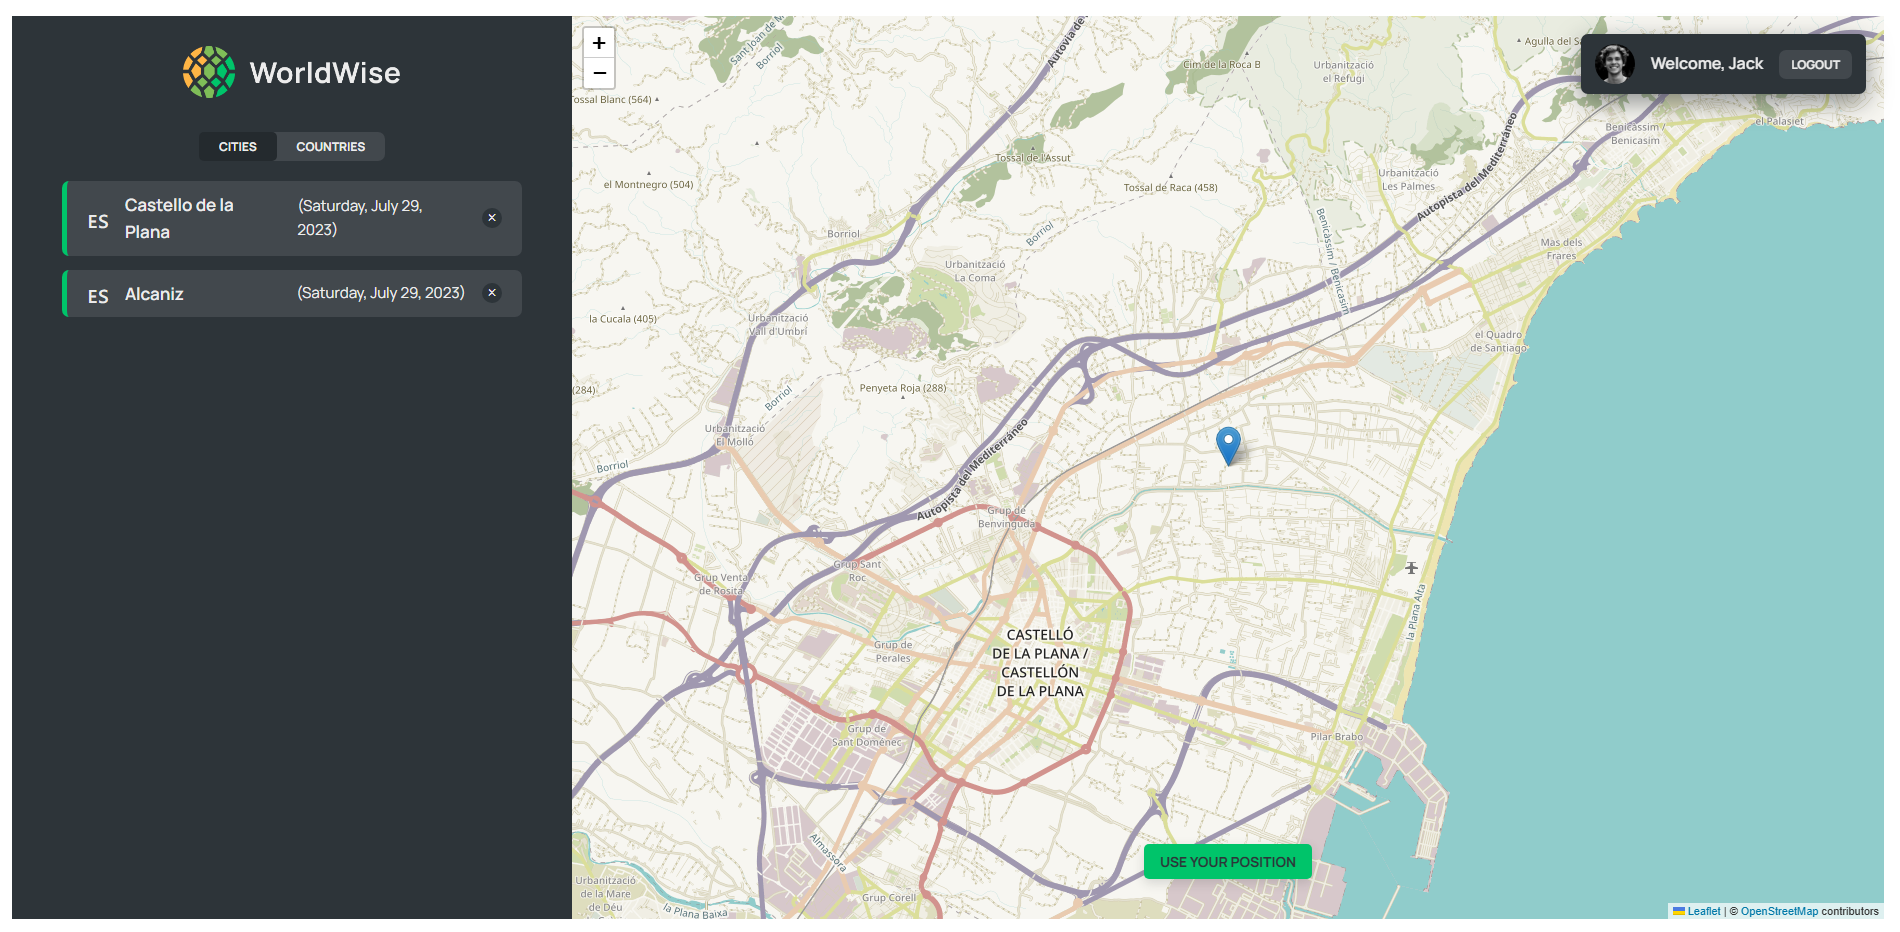Click the airport plane icon on map
Screen dimensions: 1900x932
(x=1411, y=568)
